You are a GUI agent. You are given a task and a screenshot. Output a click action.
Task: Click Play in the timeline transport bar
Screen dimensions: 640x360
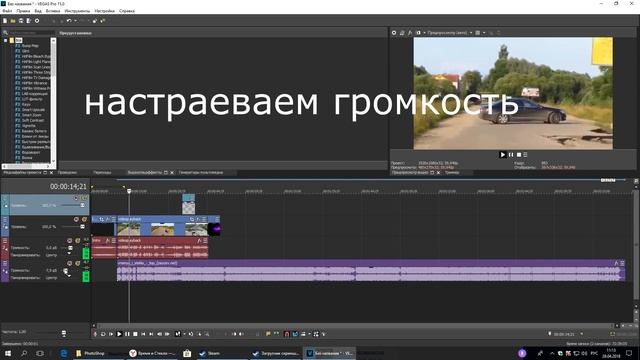coord(119,334)
